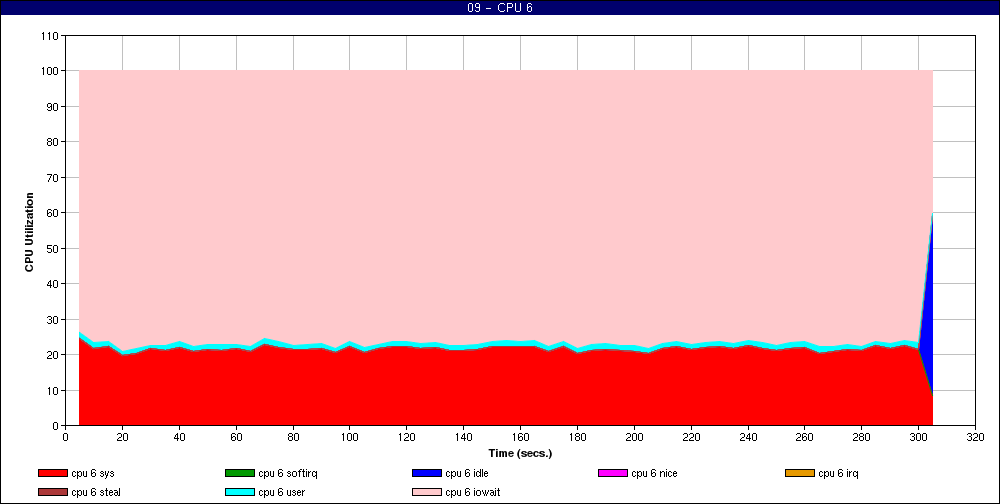Click the cyan cpu 6 user legend swatch
This screenshot has width=1000, height=504.
tap(239, 493)
